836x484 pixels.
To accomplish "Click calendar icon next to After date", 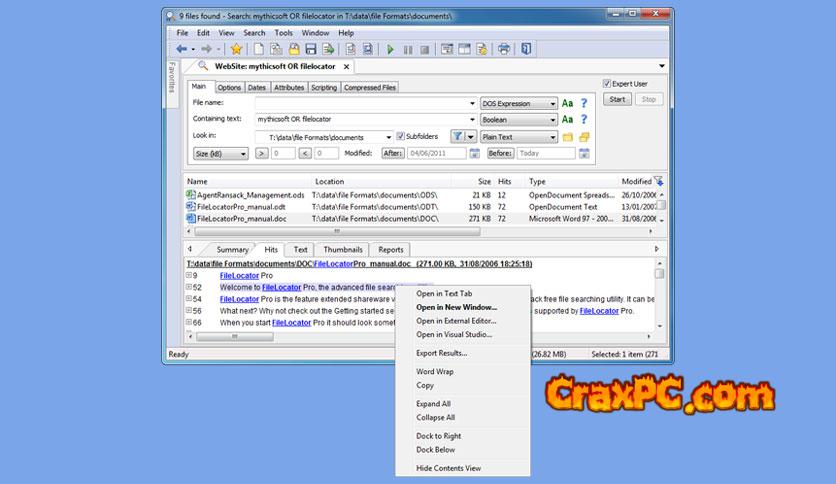I will pos(475,154).
